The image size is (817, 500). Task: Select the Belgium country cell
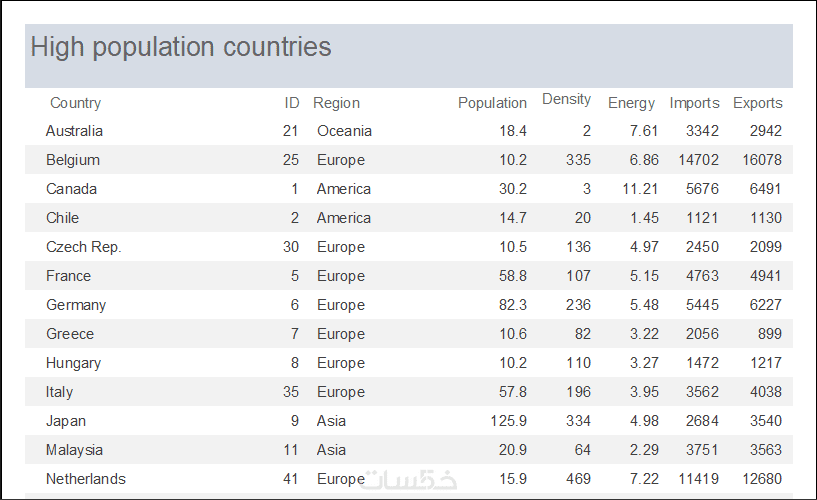[73, 160]
